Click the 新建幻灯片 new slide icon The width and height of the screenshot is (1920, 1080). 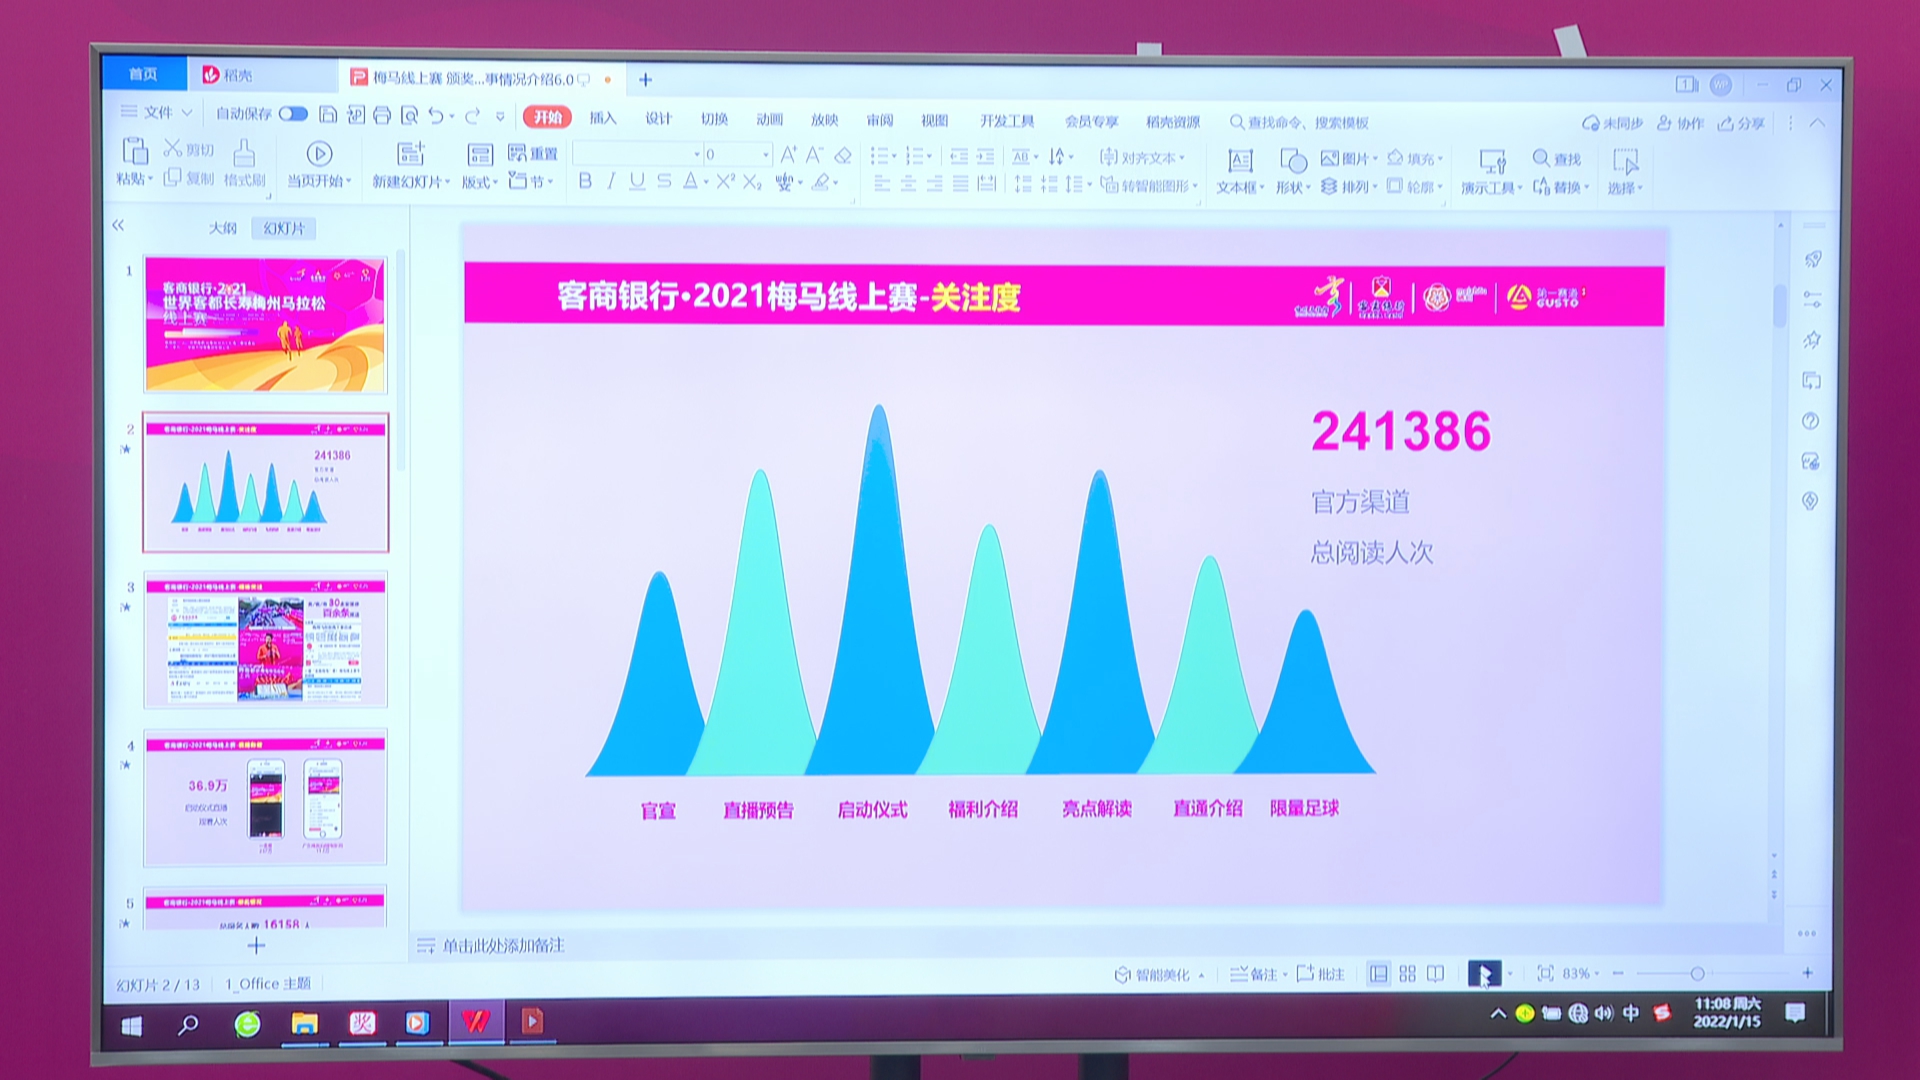(x=411, y=153)
